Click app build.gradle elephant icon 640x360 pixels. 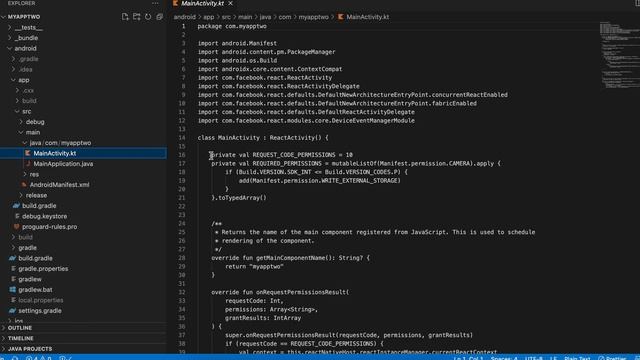pos(16,206)
